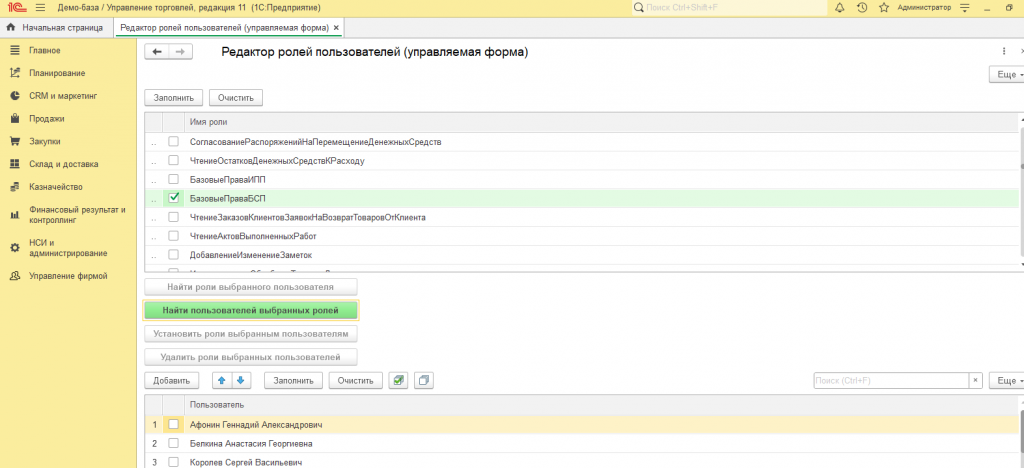Uncheck БазовыеПраваБСП role checkbox
The width and height of the screenshot is (1024, 468).
(173, 198)
